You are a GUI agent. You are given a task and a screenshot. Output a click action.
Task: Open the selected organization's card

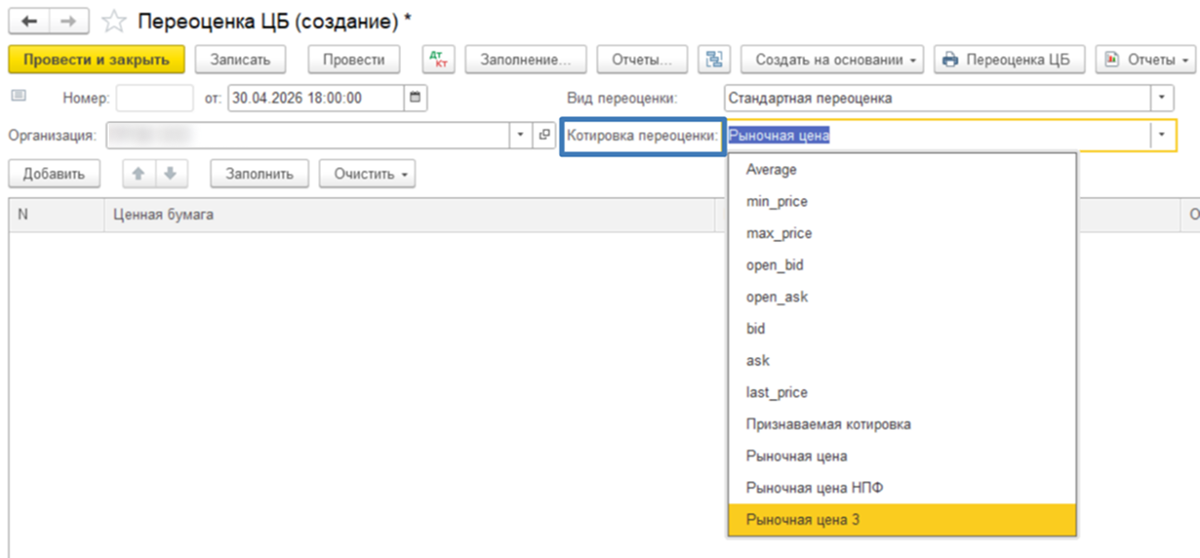click(545, 134)
